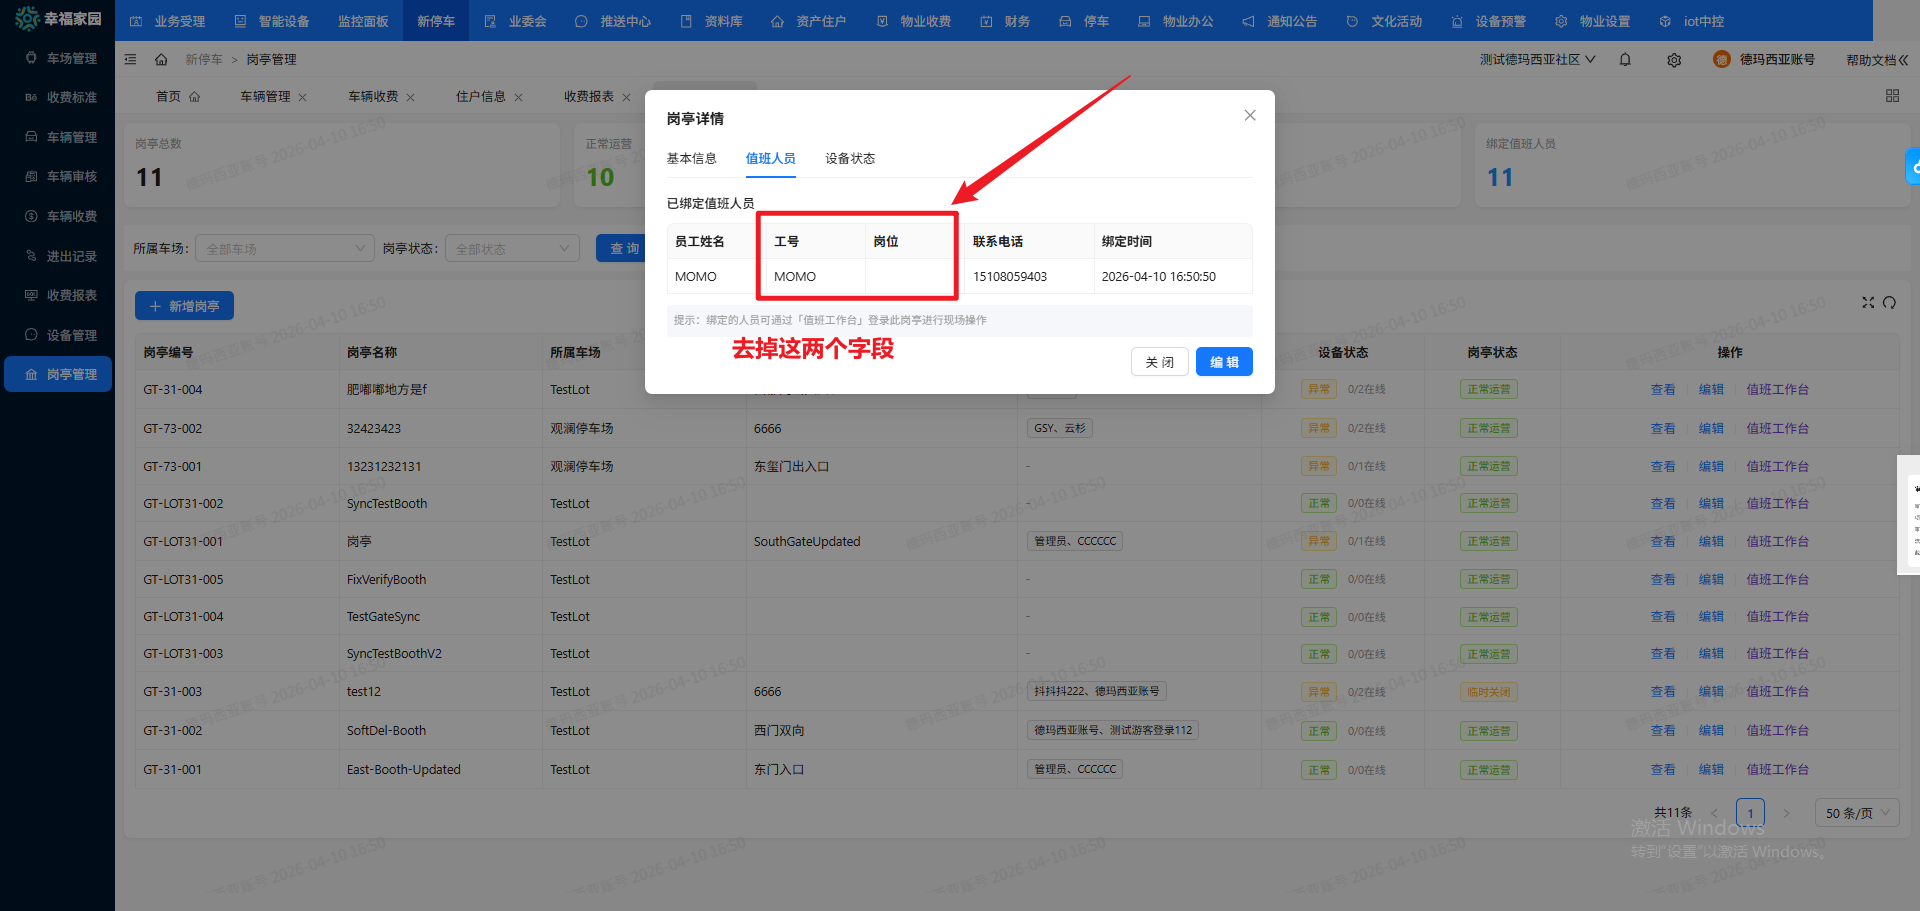
Task: Open 车辆收费 in left sidebar
Action: point(71,216)
